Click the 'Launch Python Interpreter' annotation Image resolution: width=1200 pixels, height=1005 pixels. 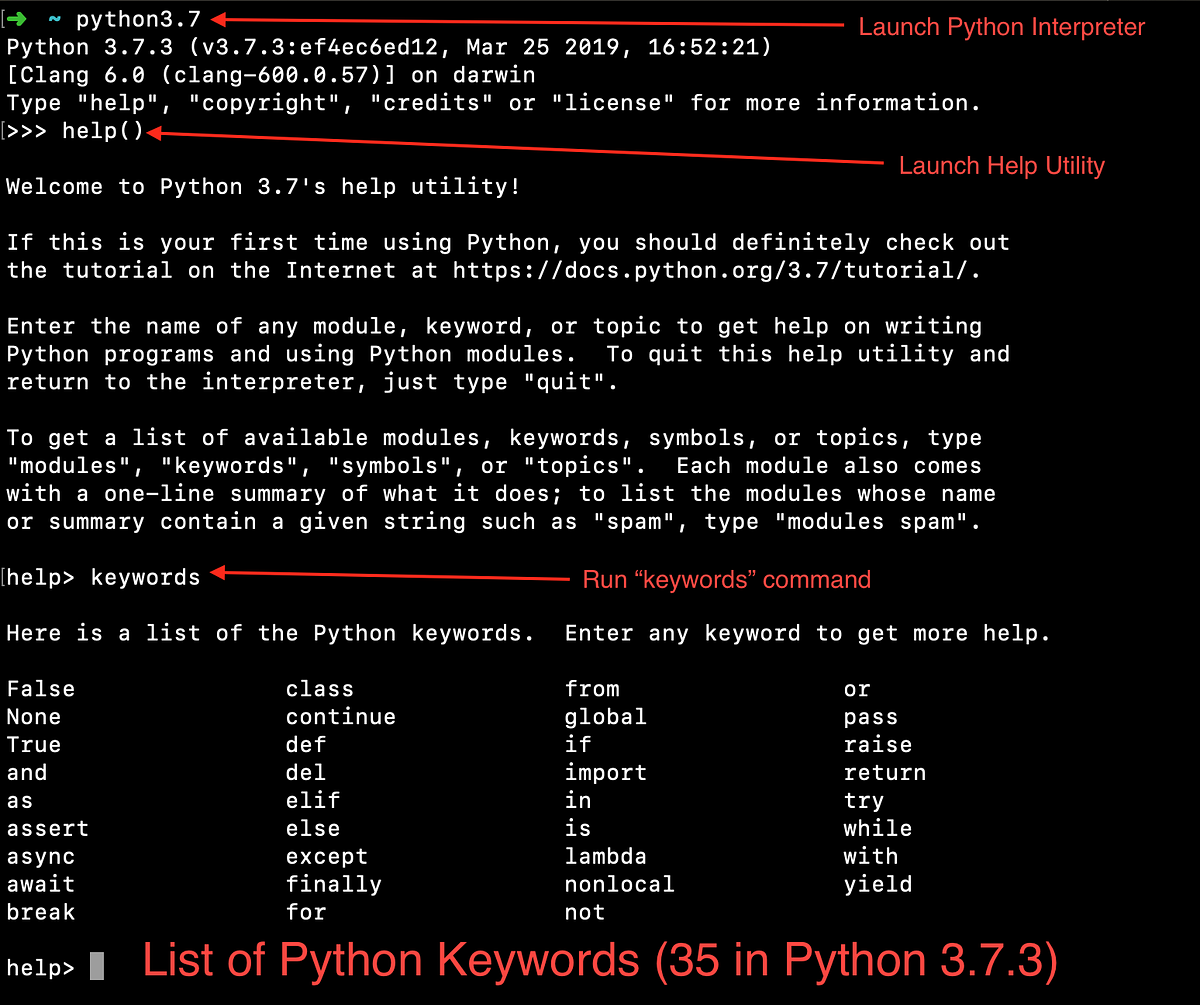click(x=1001, y=27)
